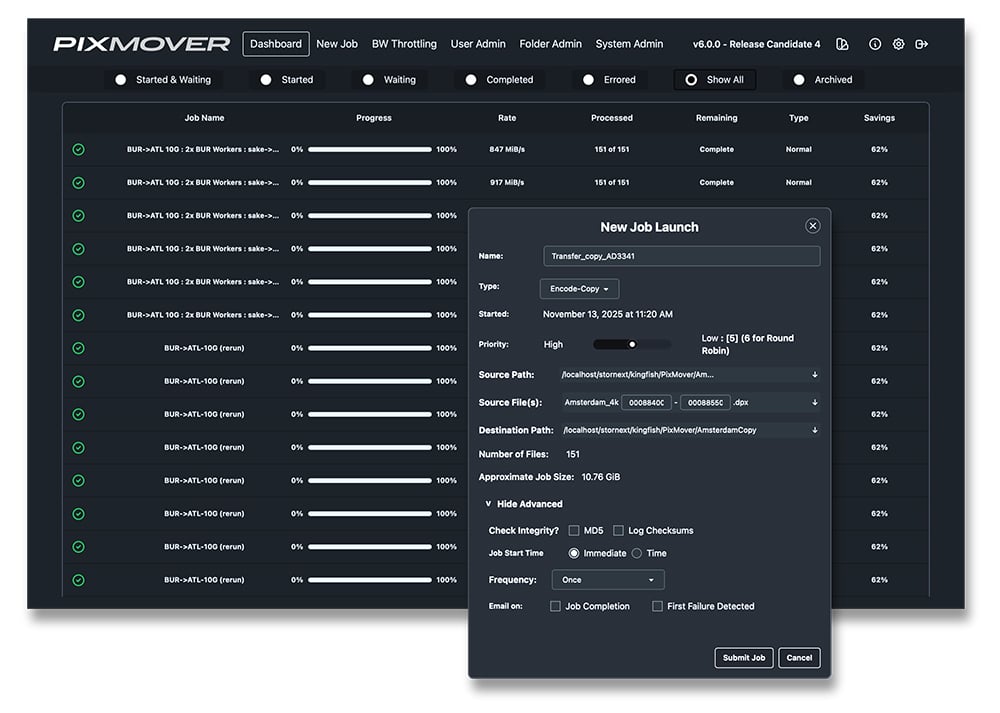Open the Folder Admin page

pyautogui.click(x=553, y=44)
